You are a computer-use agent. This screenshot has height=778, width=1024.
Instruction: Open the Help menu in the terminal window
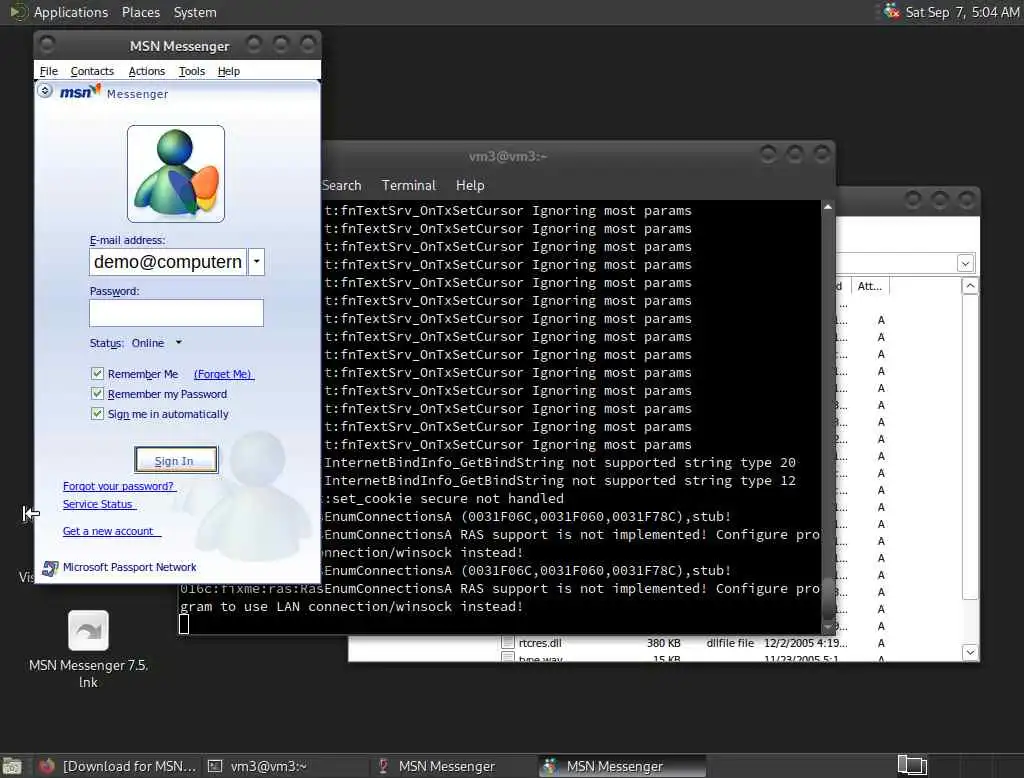pyautogui.click(x=470, y=186)
